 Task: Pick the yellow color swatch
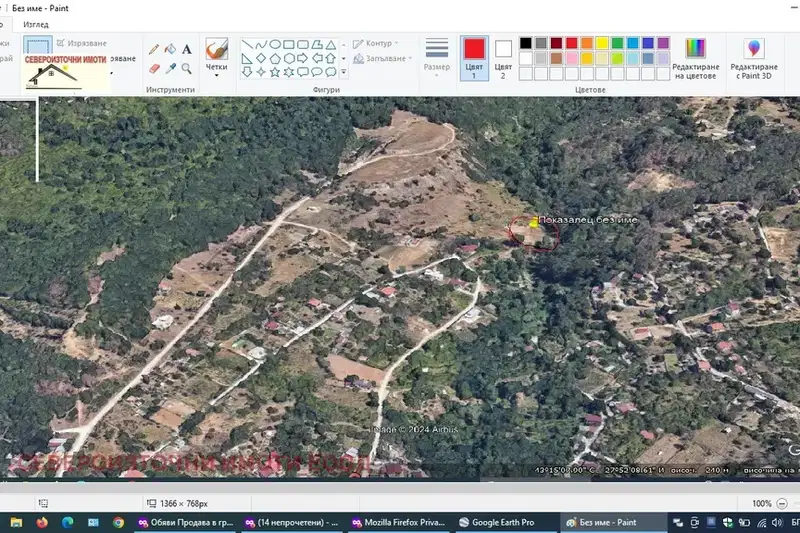click(x=602, y=43)
